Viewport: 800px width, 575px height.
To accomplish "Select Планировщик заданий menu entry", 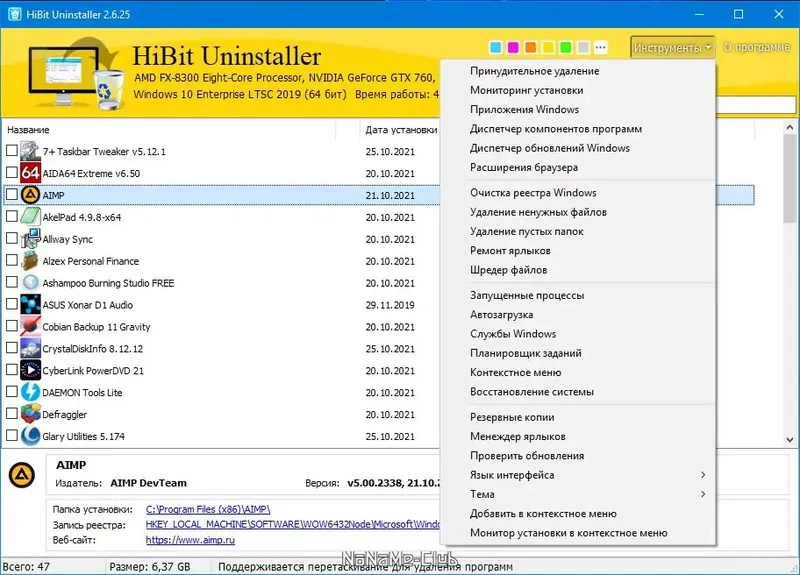I will click(578, 353).
